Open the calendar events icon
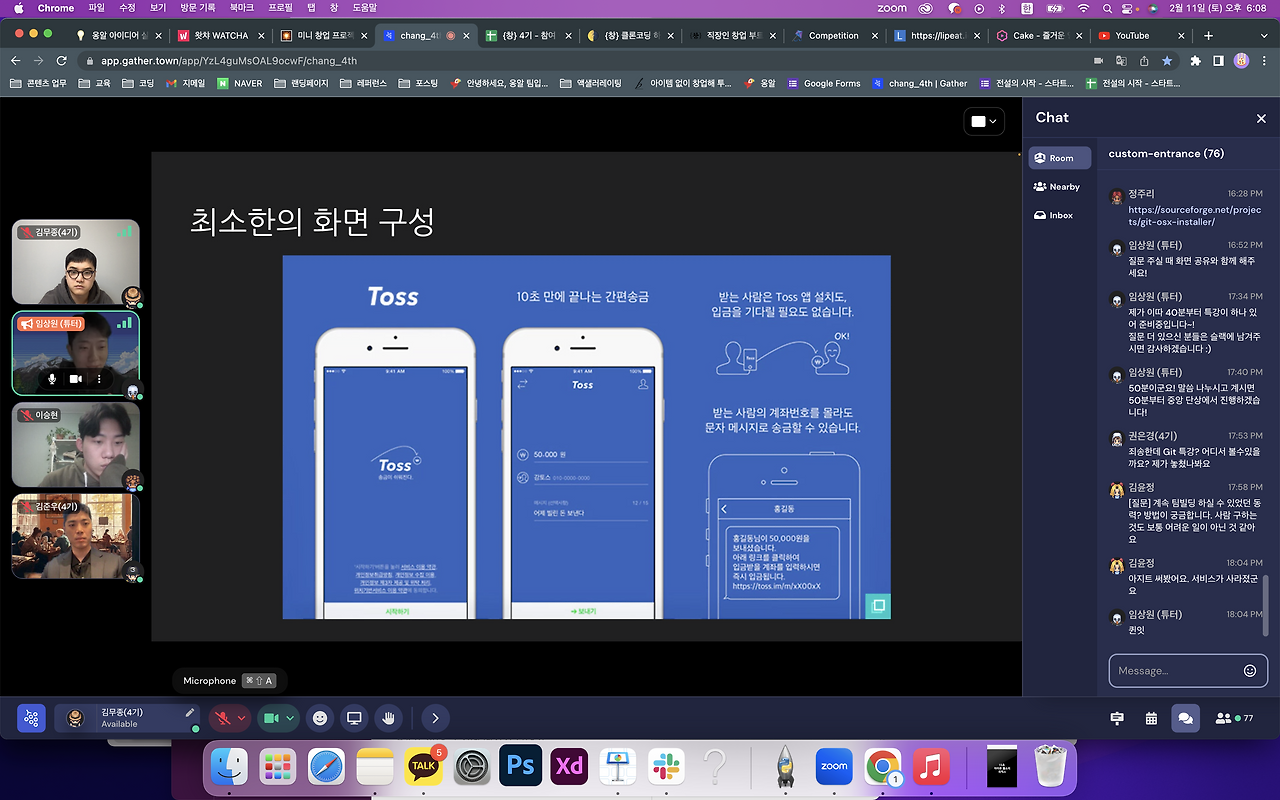The height and width of the screenshot is (800, 1280). (1150, 718)
